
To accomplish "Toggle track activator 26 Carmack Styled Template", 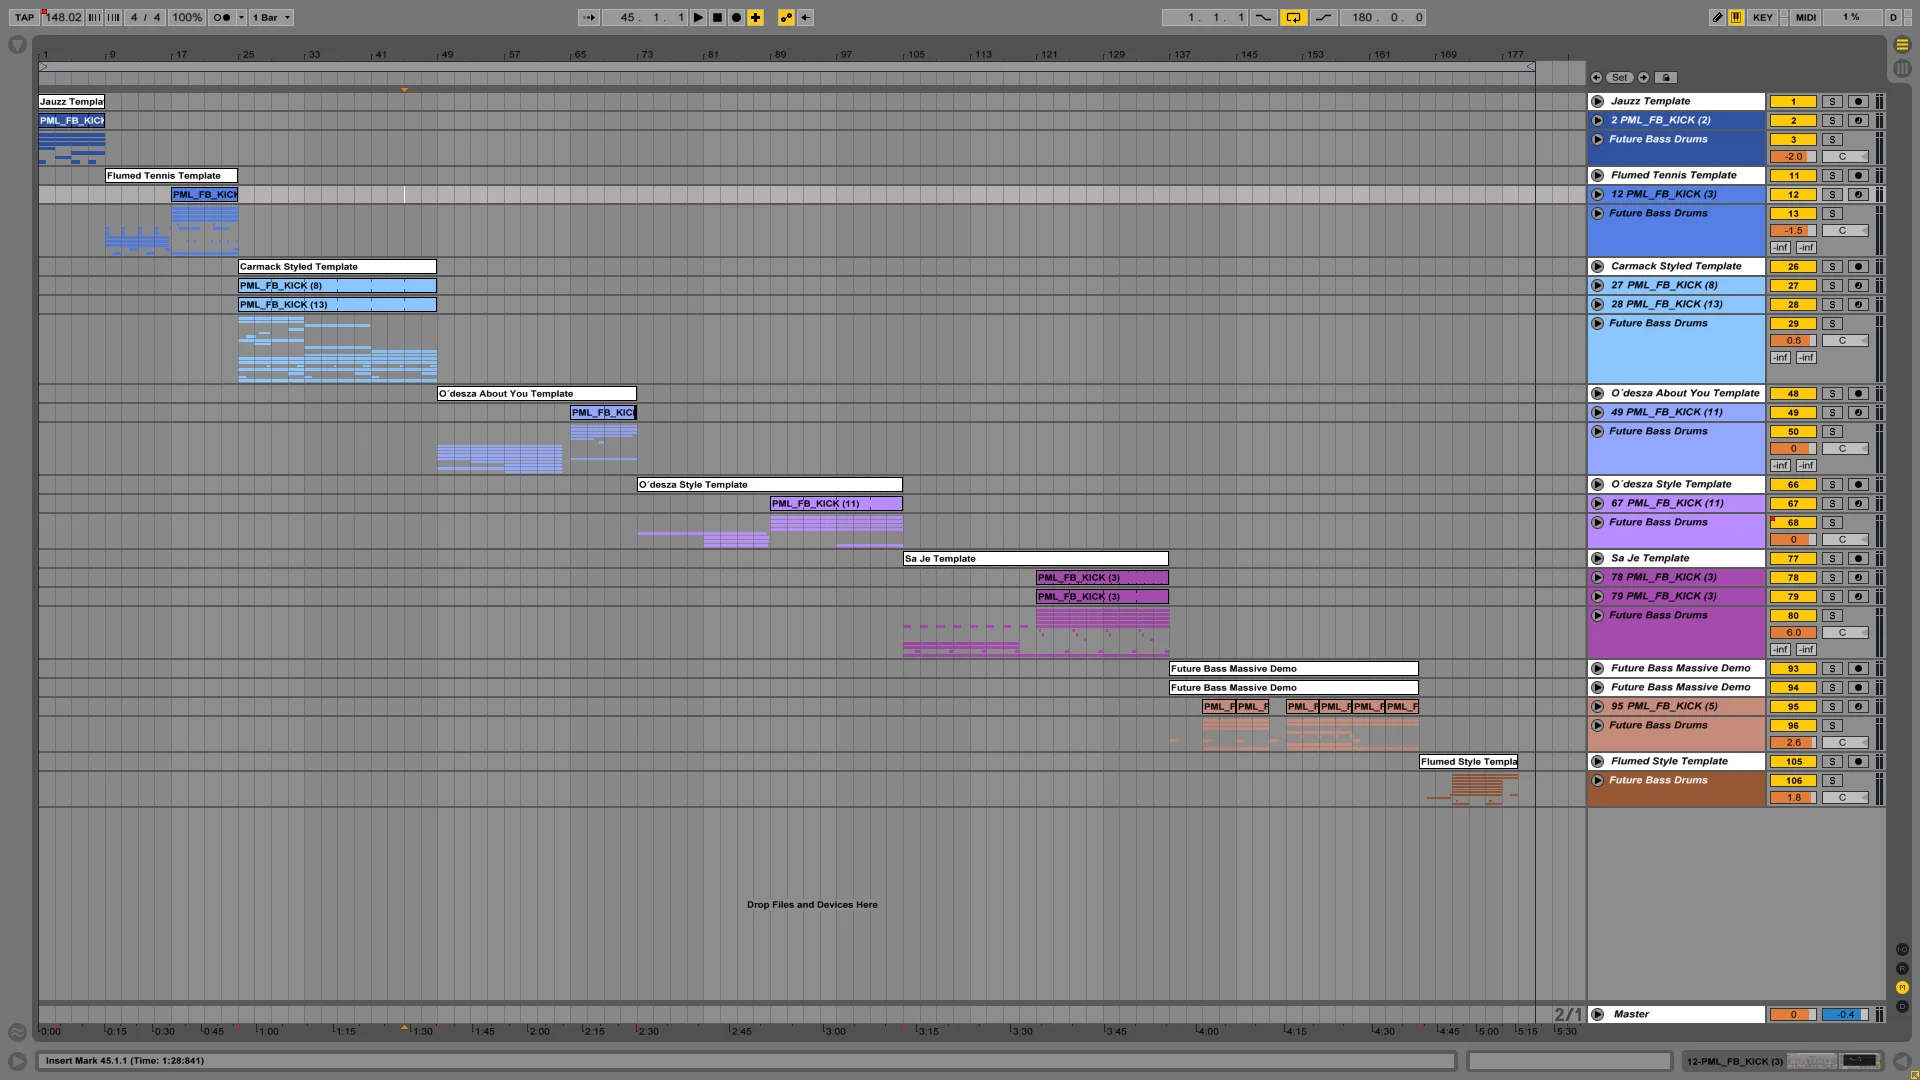I will pos(1793,266).
